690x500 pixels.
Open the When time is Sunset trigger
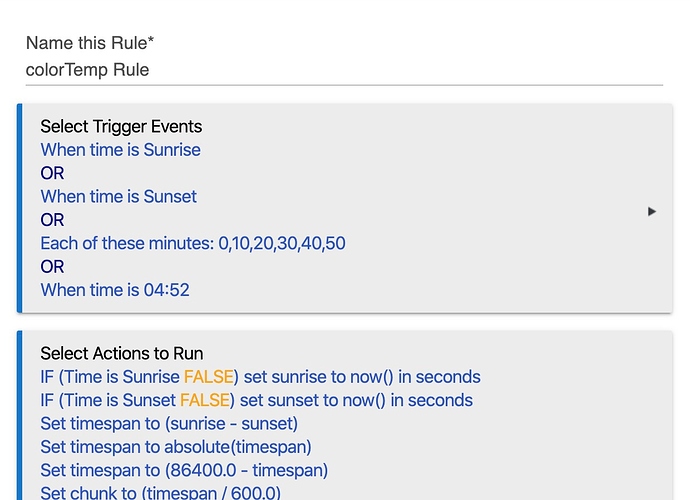(119, 197)
